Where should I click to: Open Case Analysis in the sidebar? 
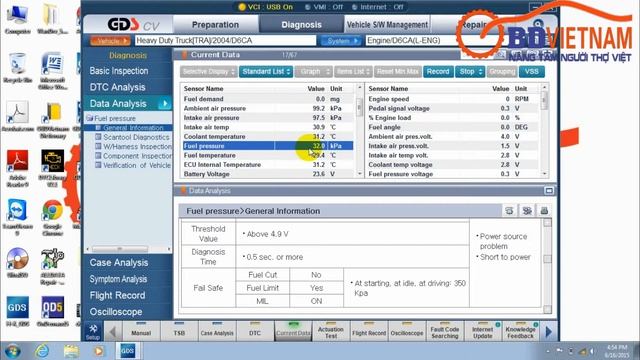pos(119,263)
